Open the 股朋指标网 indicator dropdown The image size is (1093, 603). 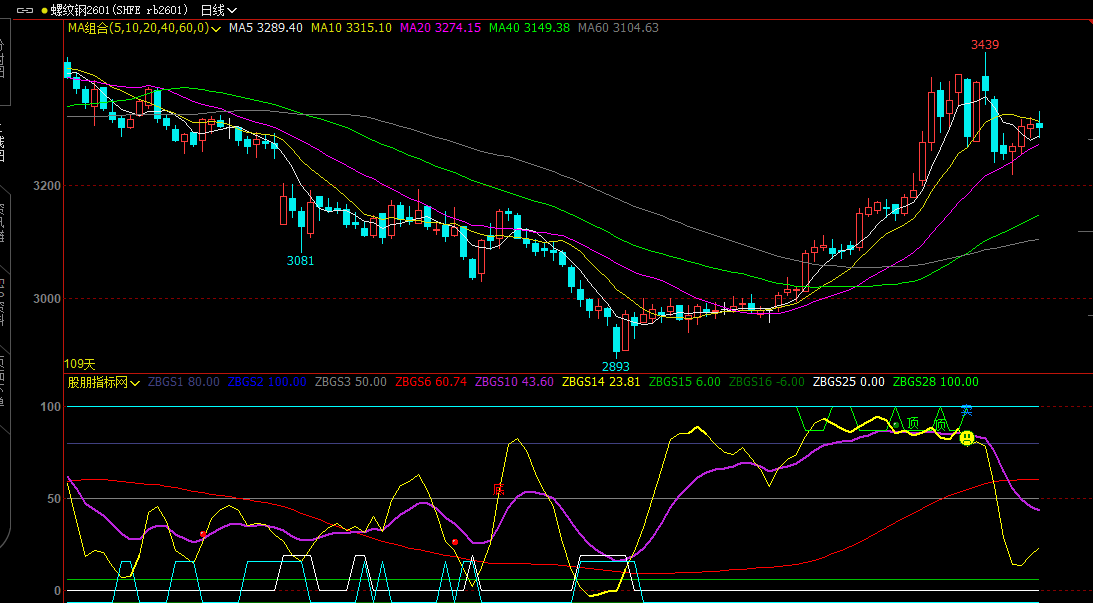pyautogui.click(x=104, y=382)
